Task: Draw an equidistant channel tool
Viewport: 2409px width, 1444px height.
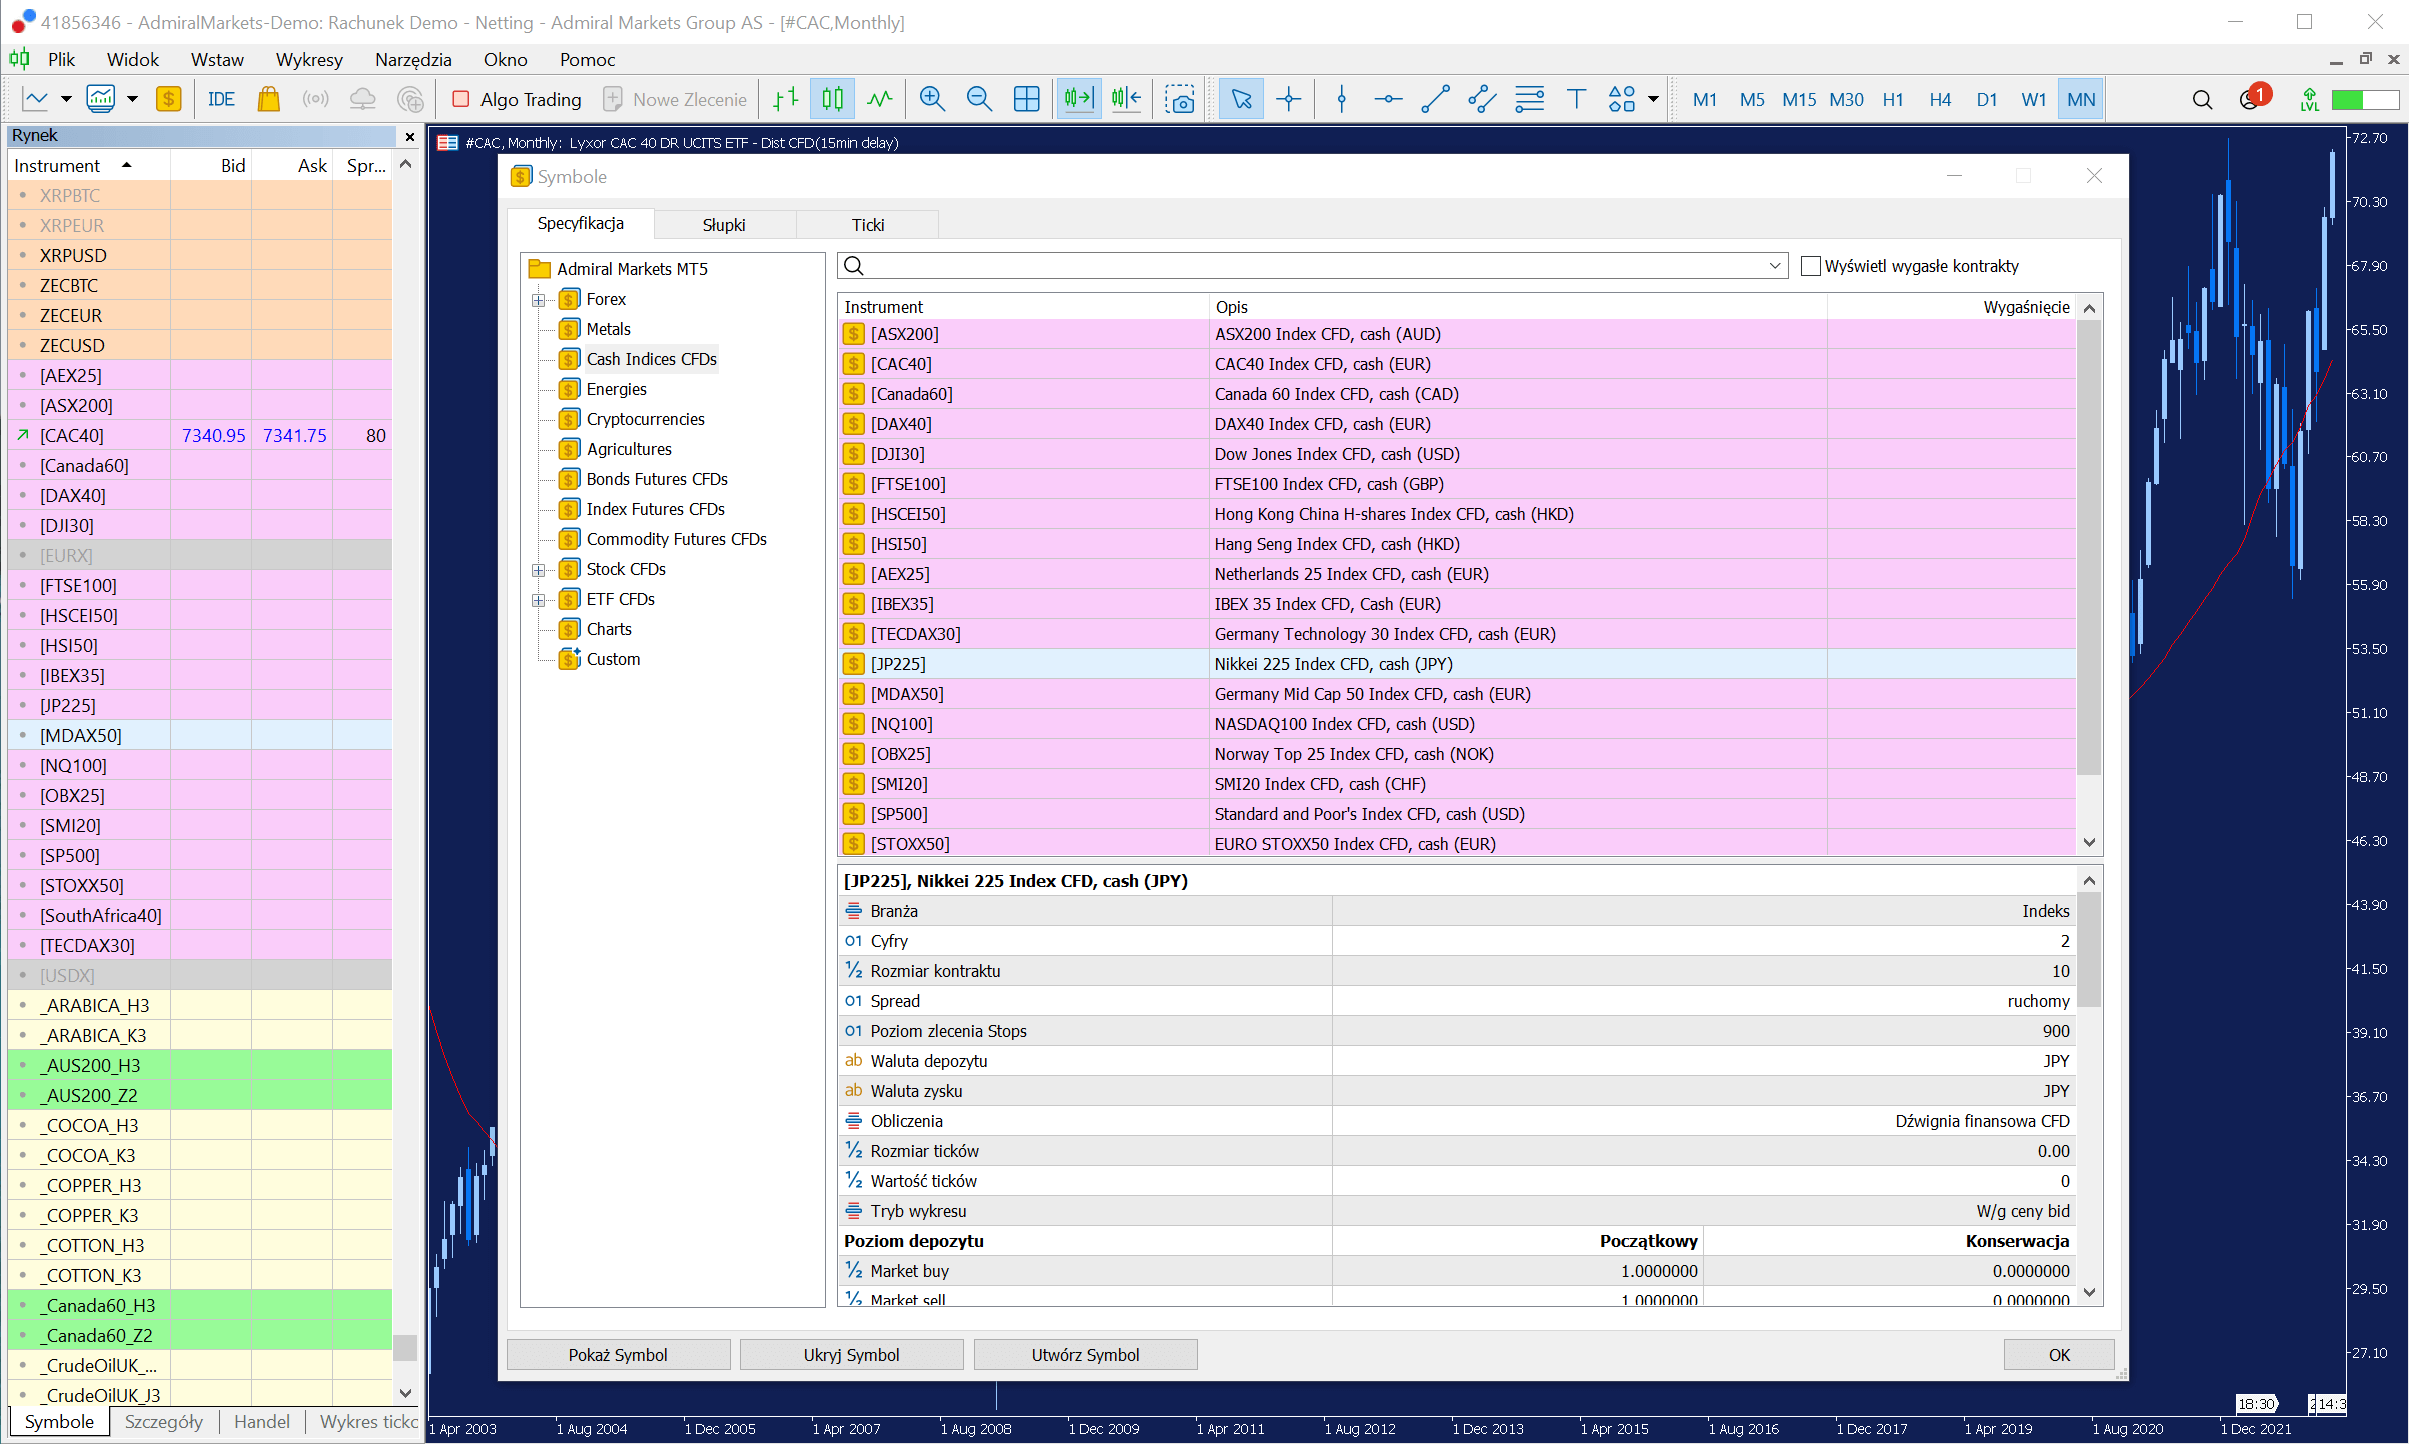Action: pos(1482,99)
